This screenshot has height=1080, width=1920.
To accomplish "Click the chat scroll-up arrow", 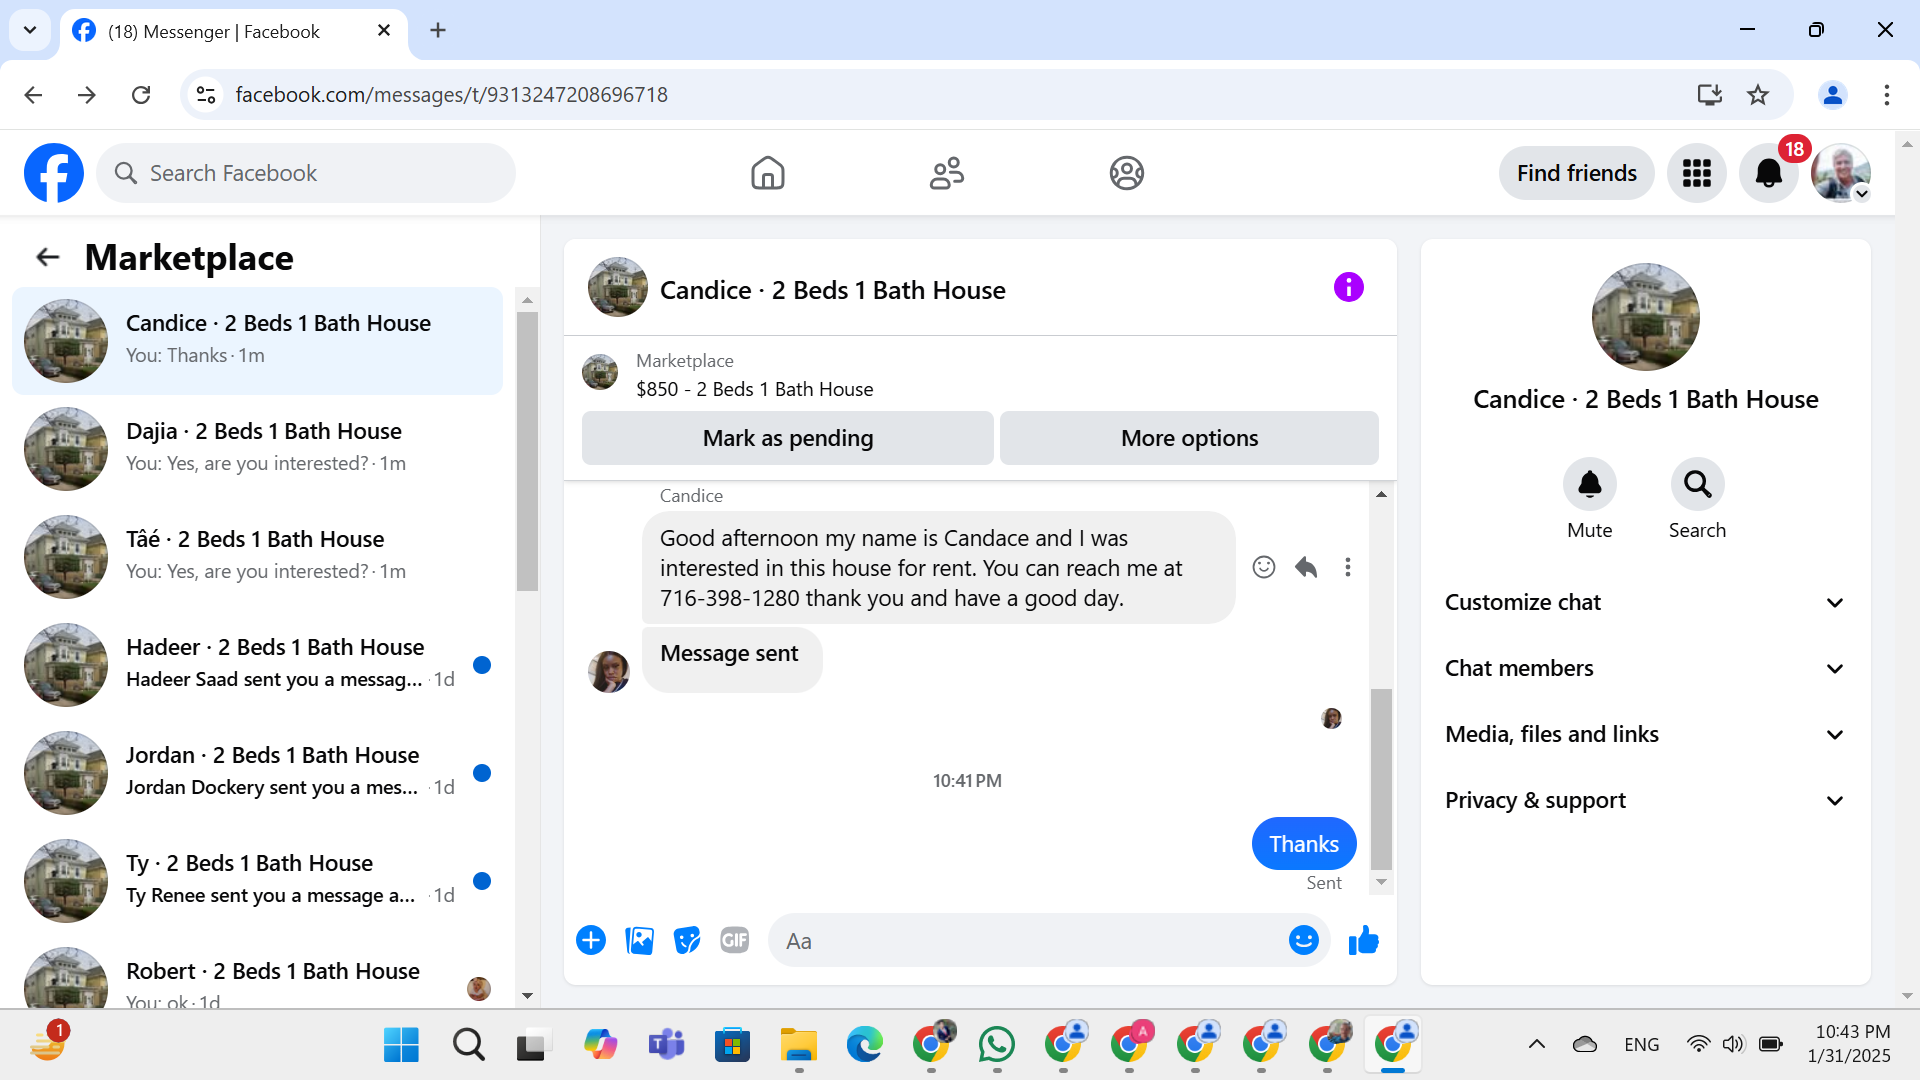I will (x=1381, y=494).
